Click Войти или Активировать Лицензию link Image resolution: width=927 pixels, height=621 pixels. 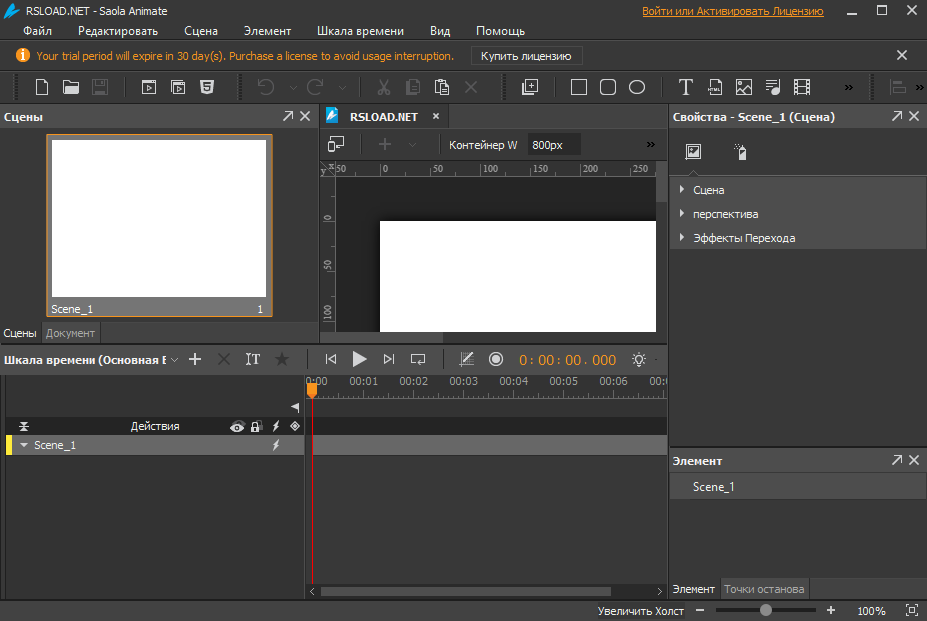coord(732,11)
